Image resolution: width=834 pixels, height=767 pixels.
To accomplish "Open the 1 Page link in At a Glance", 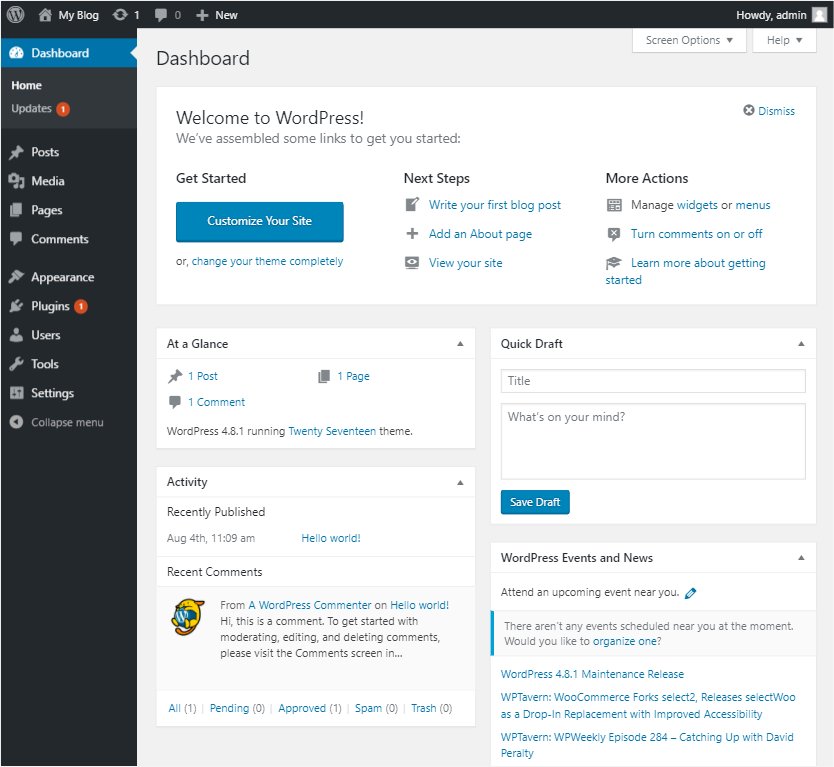I will pos(353,377).
